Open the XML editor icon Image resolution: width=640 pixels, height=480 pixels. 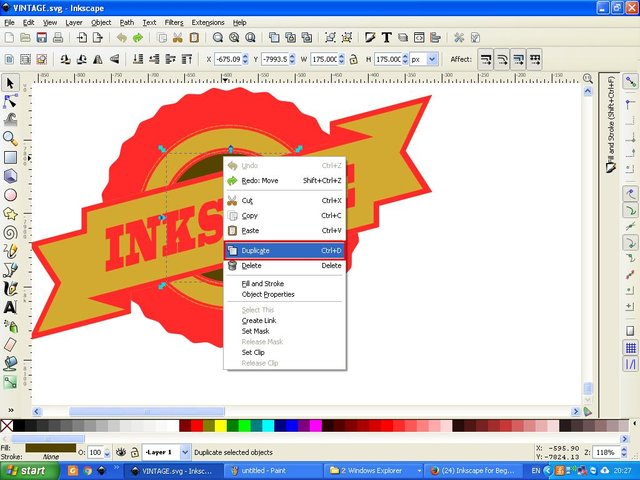tap(419, 38)
